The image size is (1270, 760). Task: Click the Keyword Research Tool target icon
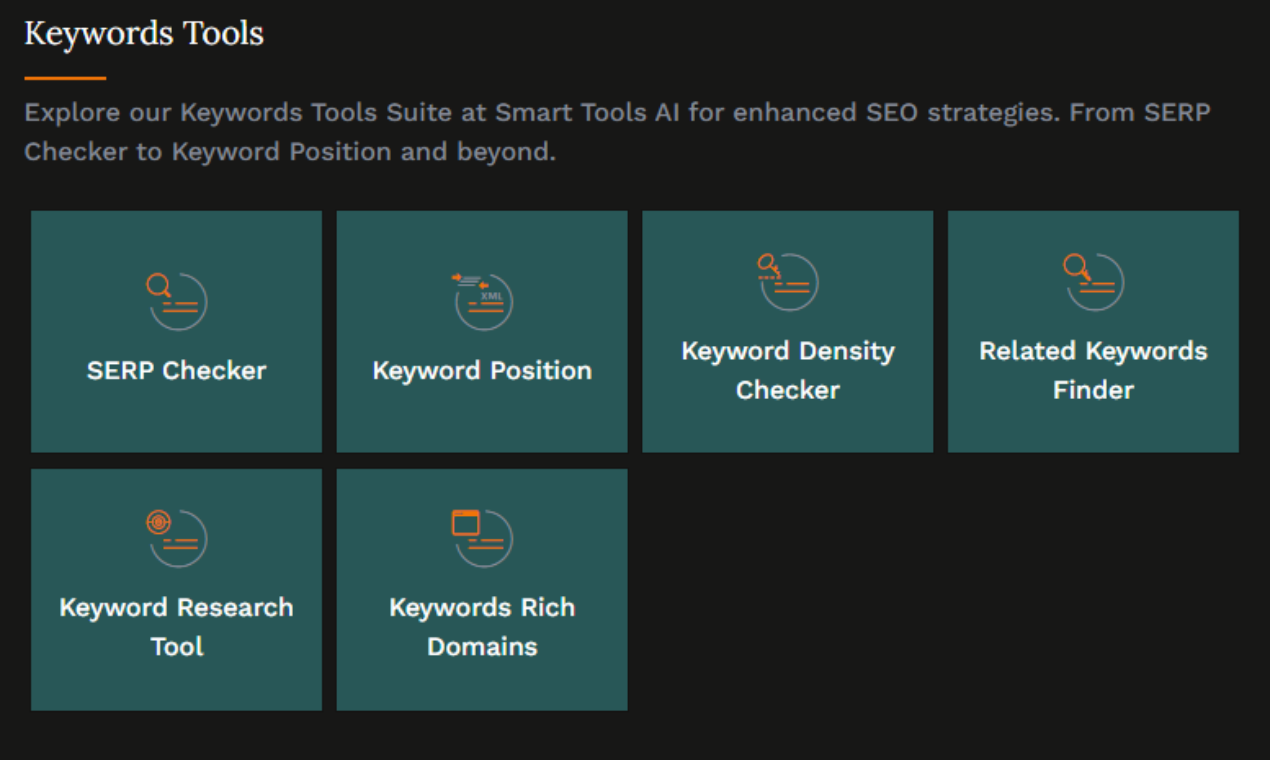tap(176, 538)
